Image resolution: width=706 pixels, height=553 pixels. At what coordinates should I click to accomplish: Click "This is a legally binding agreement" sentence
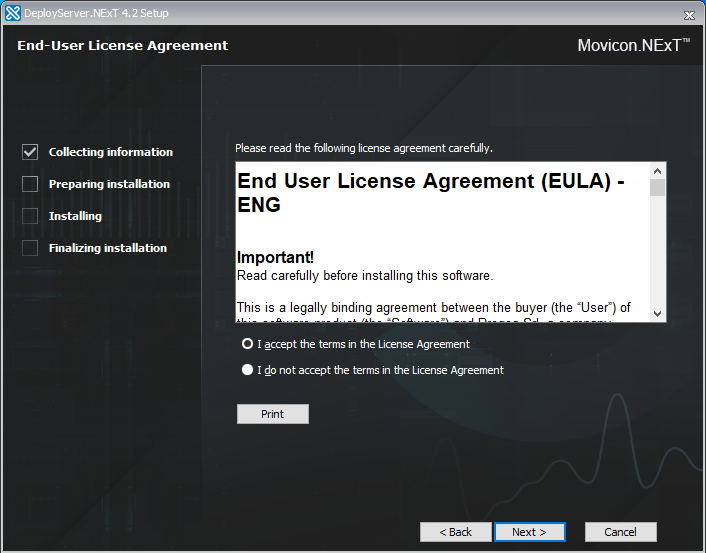(434, 308)
